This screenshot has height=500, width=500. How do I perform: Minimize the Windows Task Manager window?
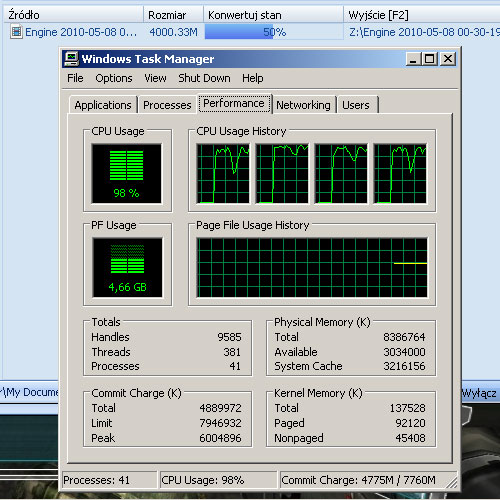point(413,59)
